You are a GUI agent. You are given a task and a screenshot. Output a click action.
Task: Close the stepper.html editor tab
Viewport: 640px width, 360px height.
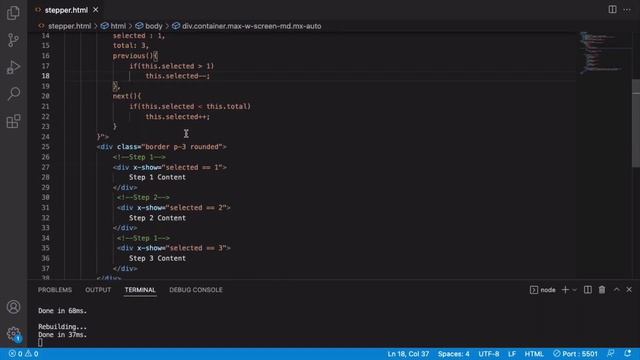click(x=96, y=10)
